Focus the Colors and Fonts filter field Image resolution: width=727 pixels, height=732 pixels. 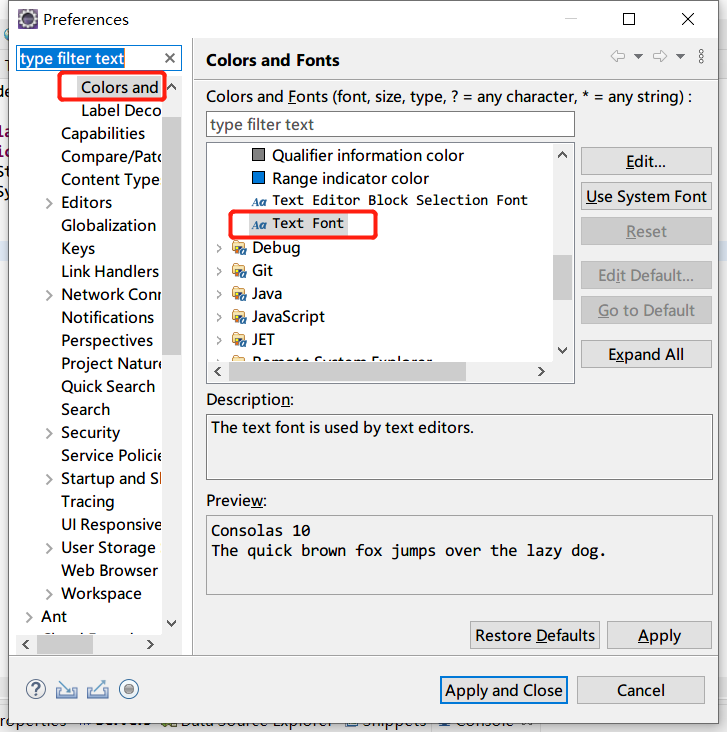pos(390,125)
